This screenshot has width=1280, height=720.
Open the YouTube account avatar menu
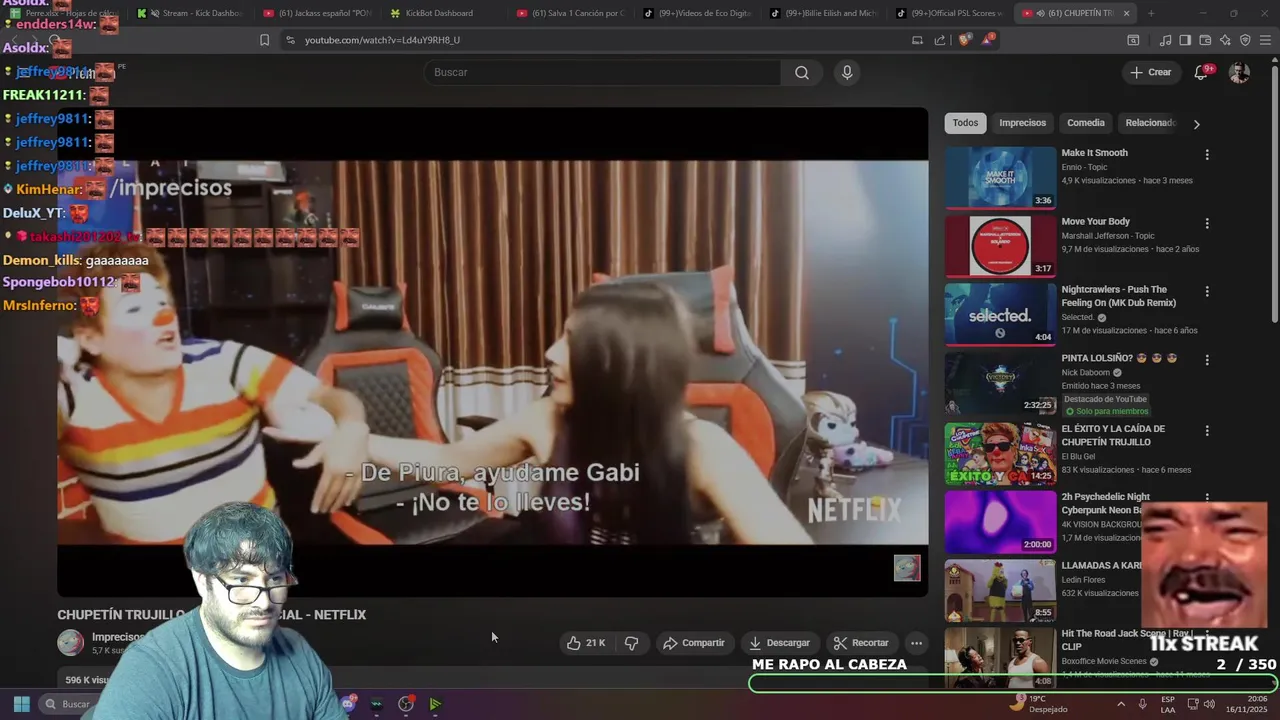point(1239,72)
